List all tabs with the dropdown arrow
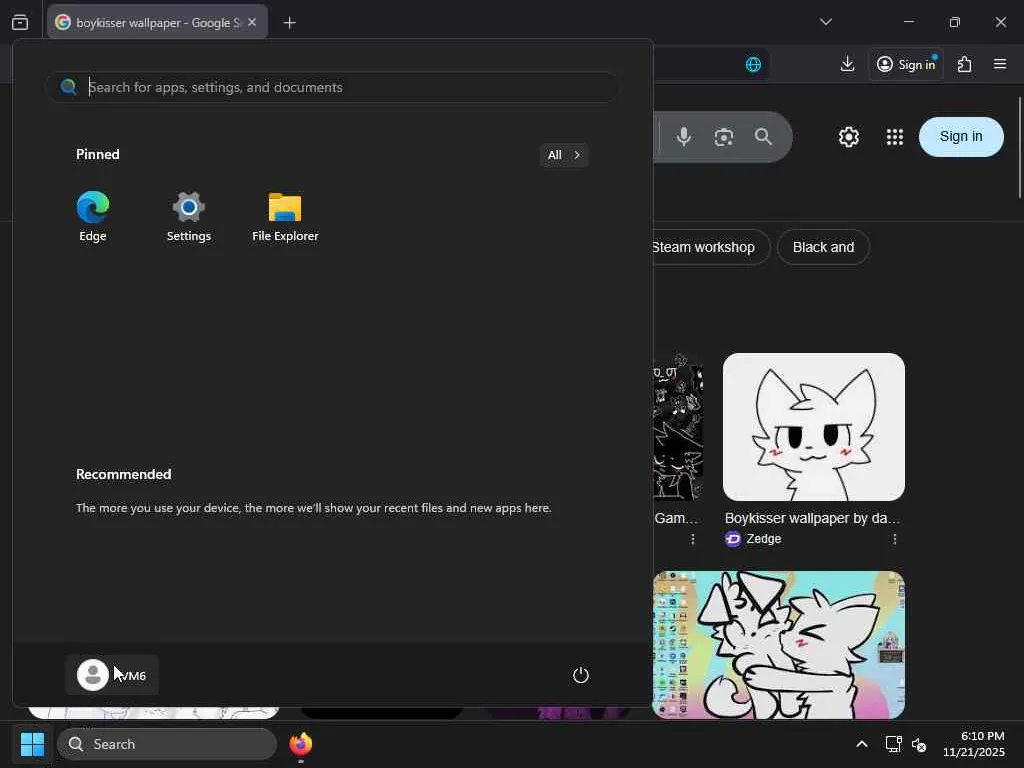 [825, 22]
